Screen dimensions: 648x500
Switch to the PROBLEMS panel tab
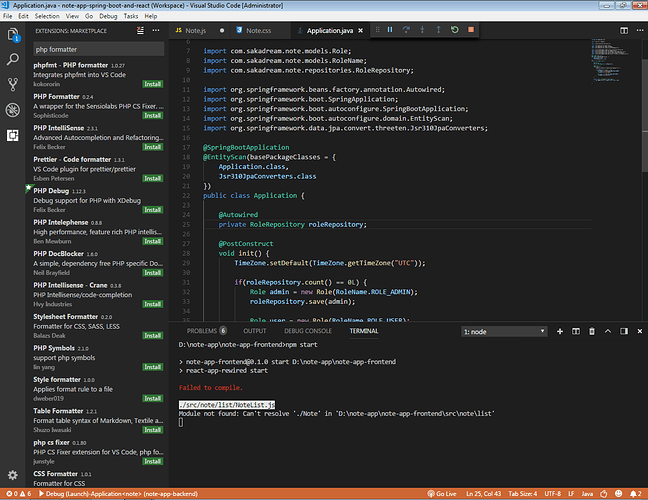(207, 331)
